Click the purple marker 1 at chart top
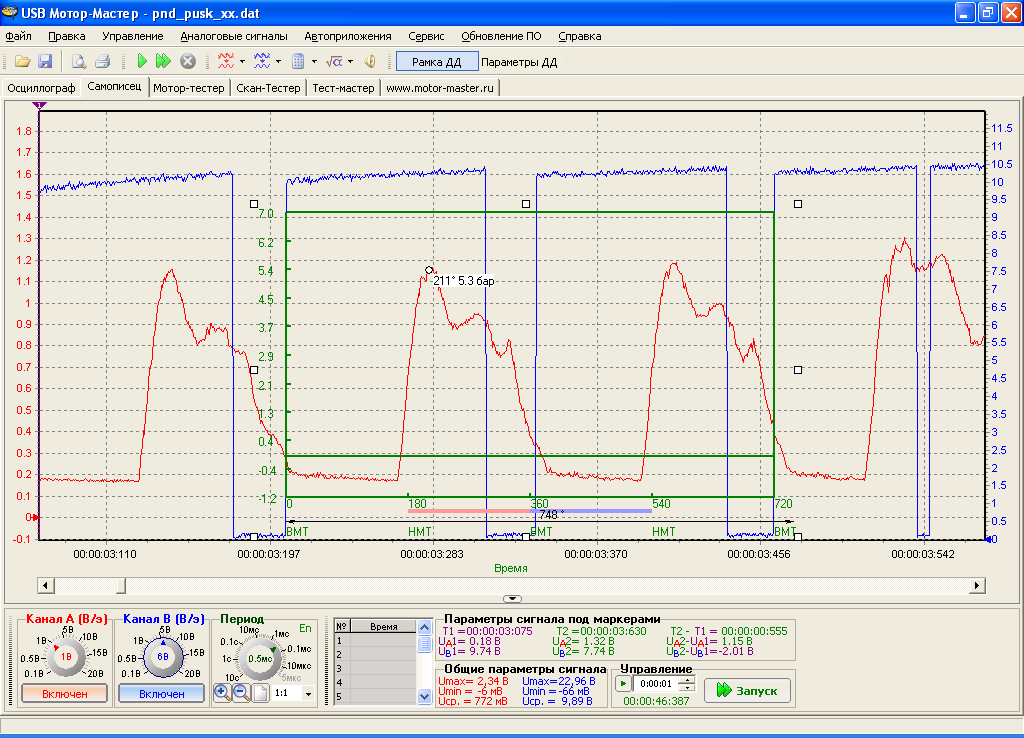 [x=40, y=105]
